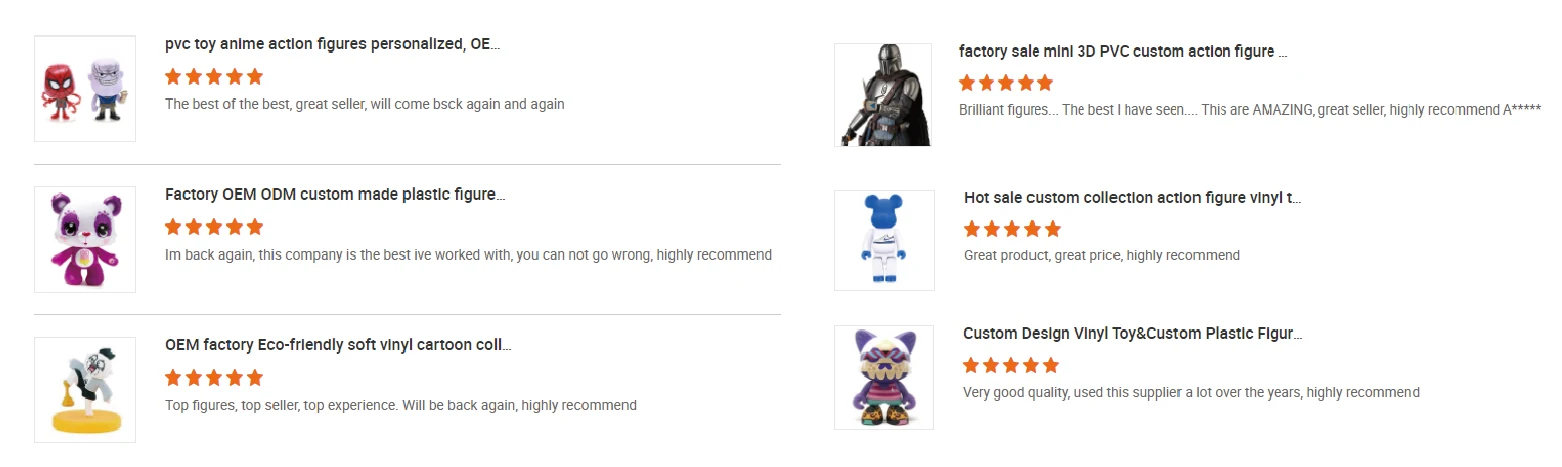Open 'Custom Design Vinyl Toy&Custom Plastic Figur' listing
1562x467 pixels.
point(1132,333)
